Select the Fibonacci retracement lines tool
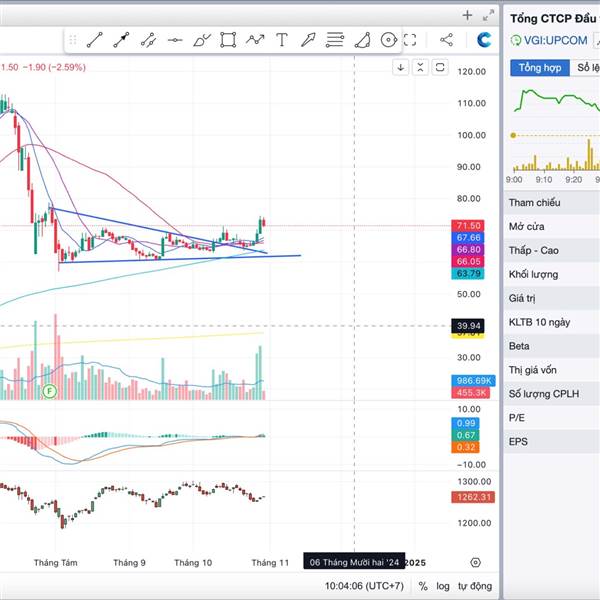 (x=335, y=40)
